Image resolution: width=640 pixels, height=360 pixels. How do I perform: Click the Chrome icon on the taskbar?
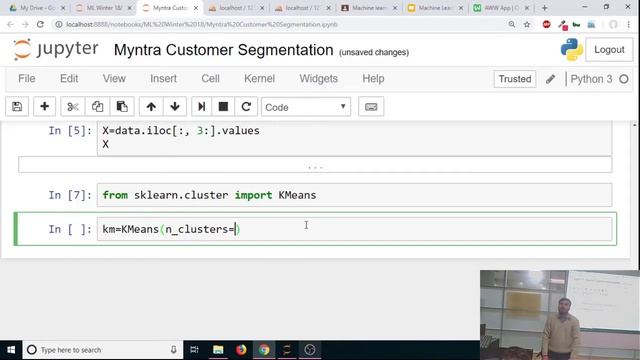264,350
